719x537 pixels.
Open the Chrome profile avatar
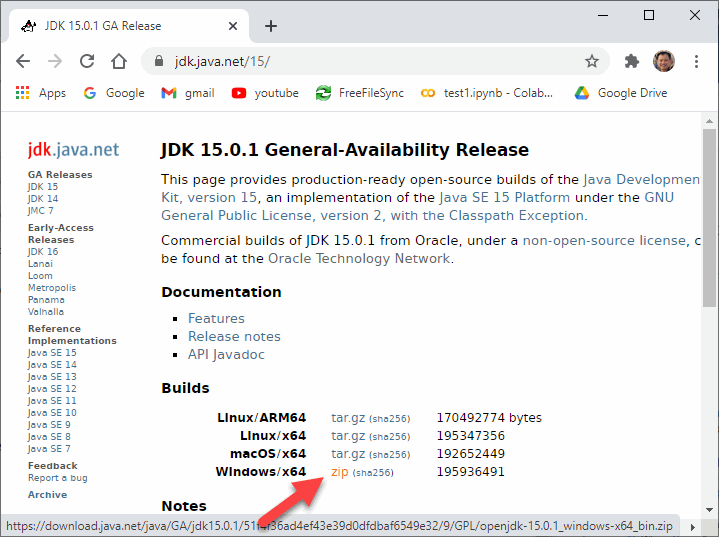click(664, 61)
